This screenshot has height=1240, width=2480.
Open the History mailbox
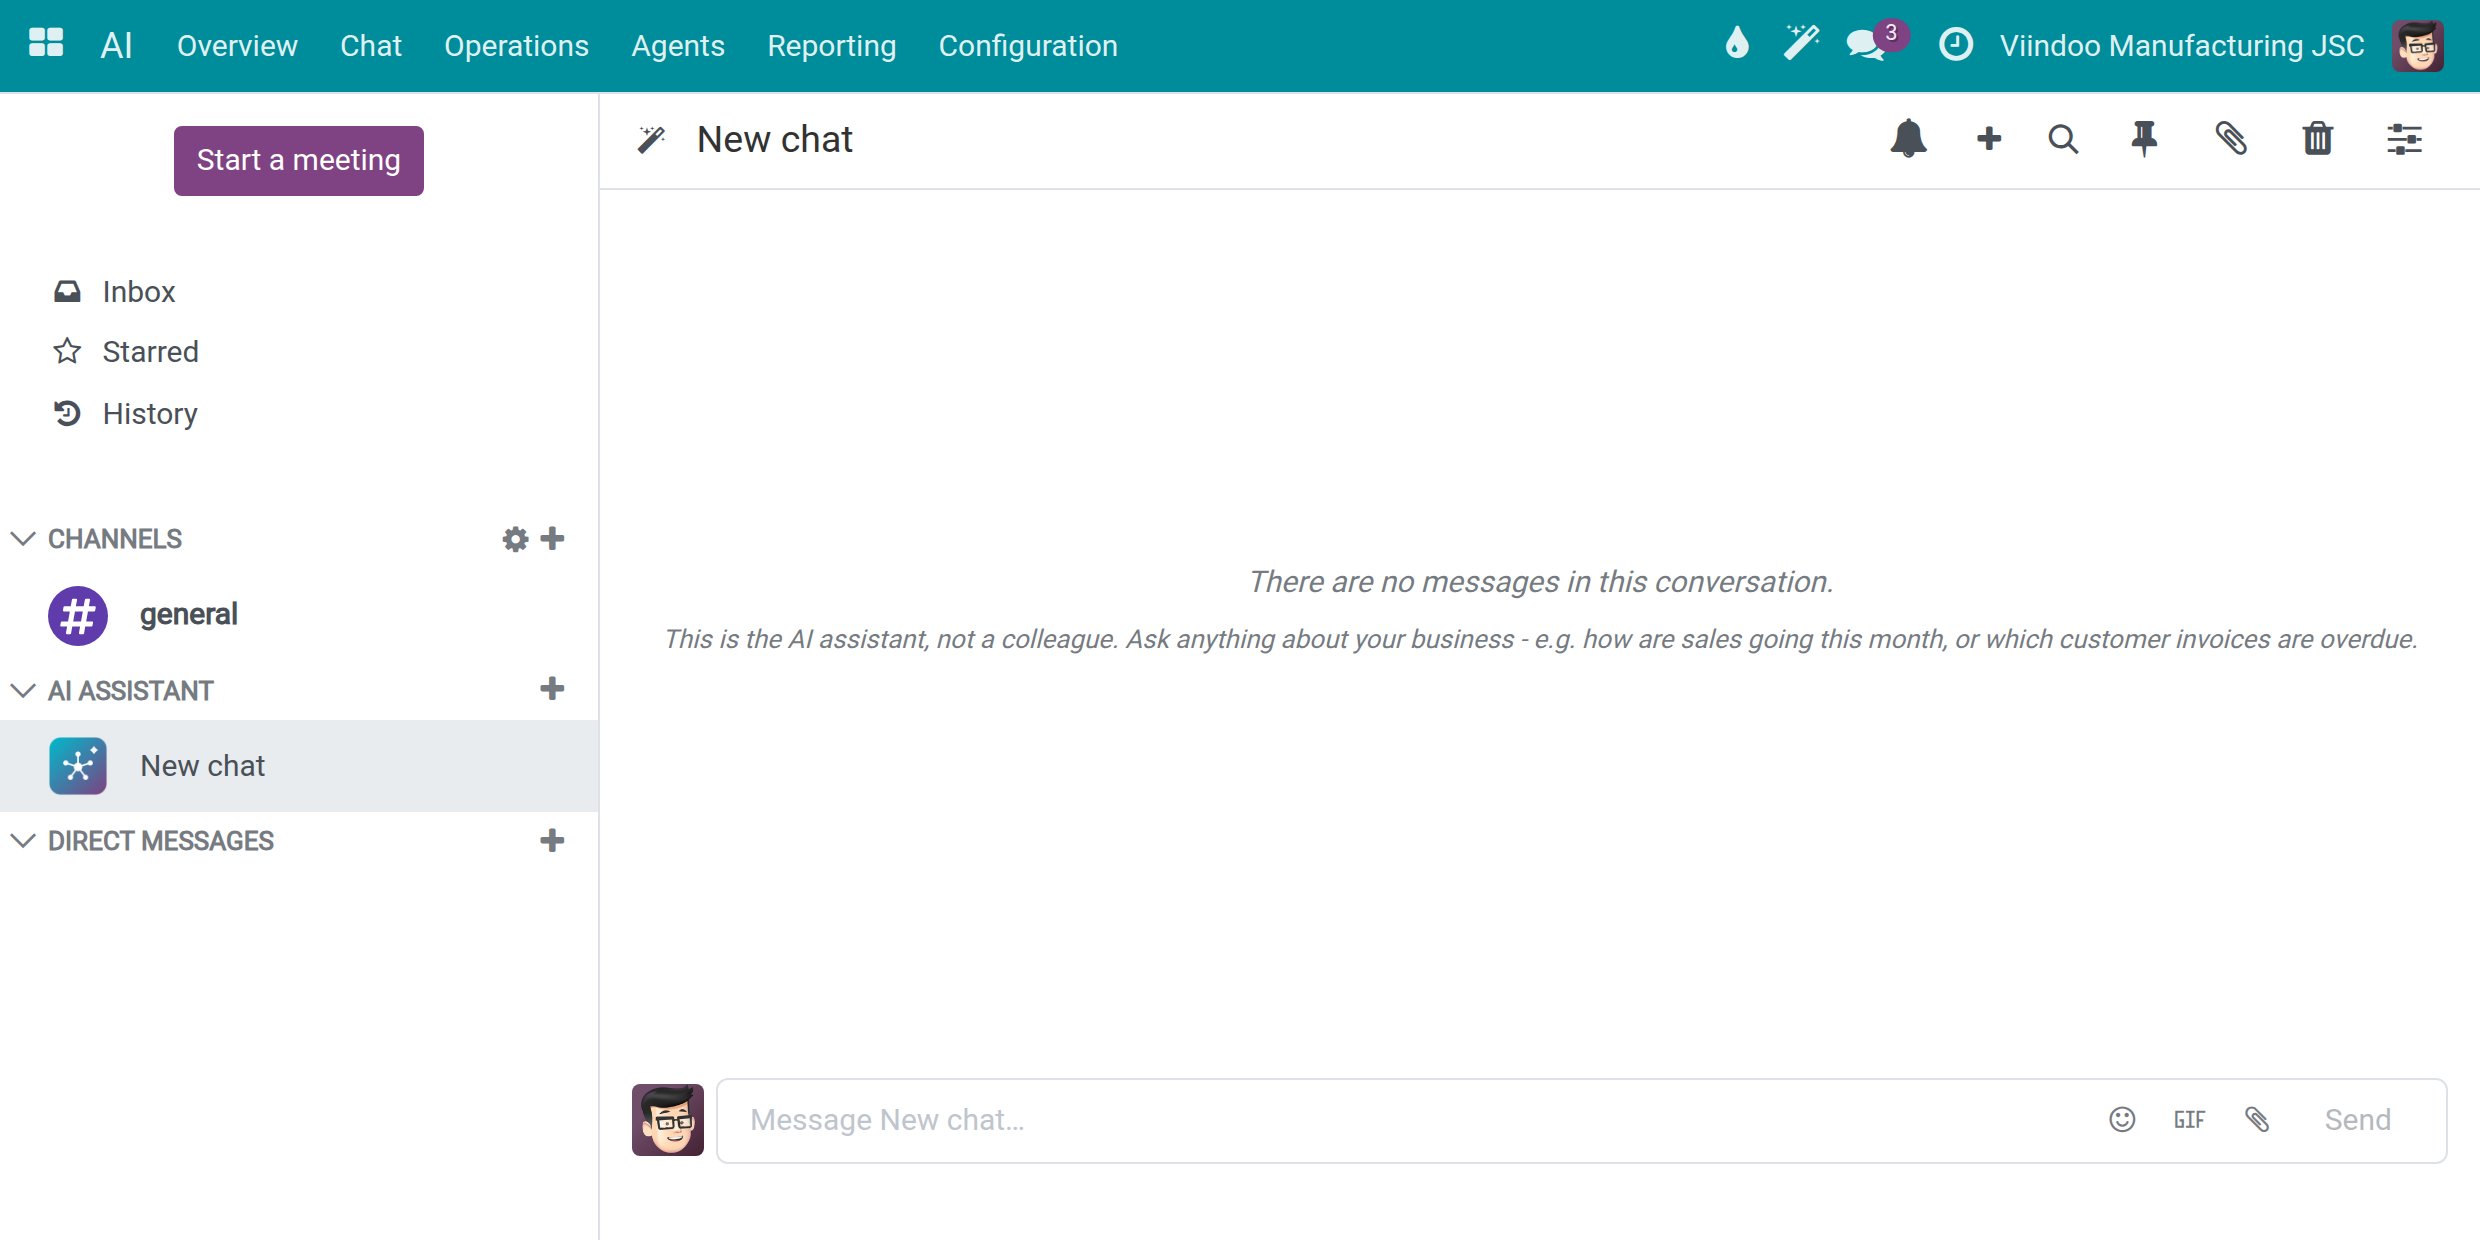(x=150, y=414)
